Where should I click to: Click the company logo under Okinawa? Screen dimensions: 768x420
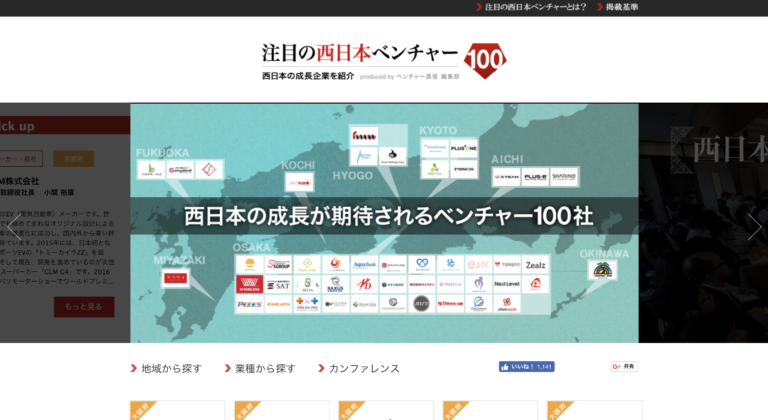point(602,270)
